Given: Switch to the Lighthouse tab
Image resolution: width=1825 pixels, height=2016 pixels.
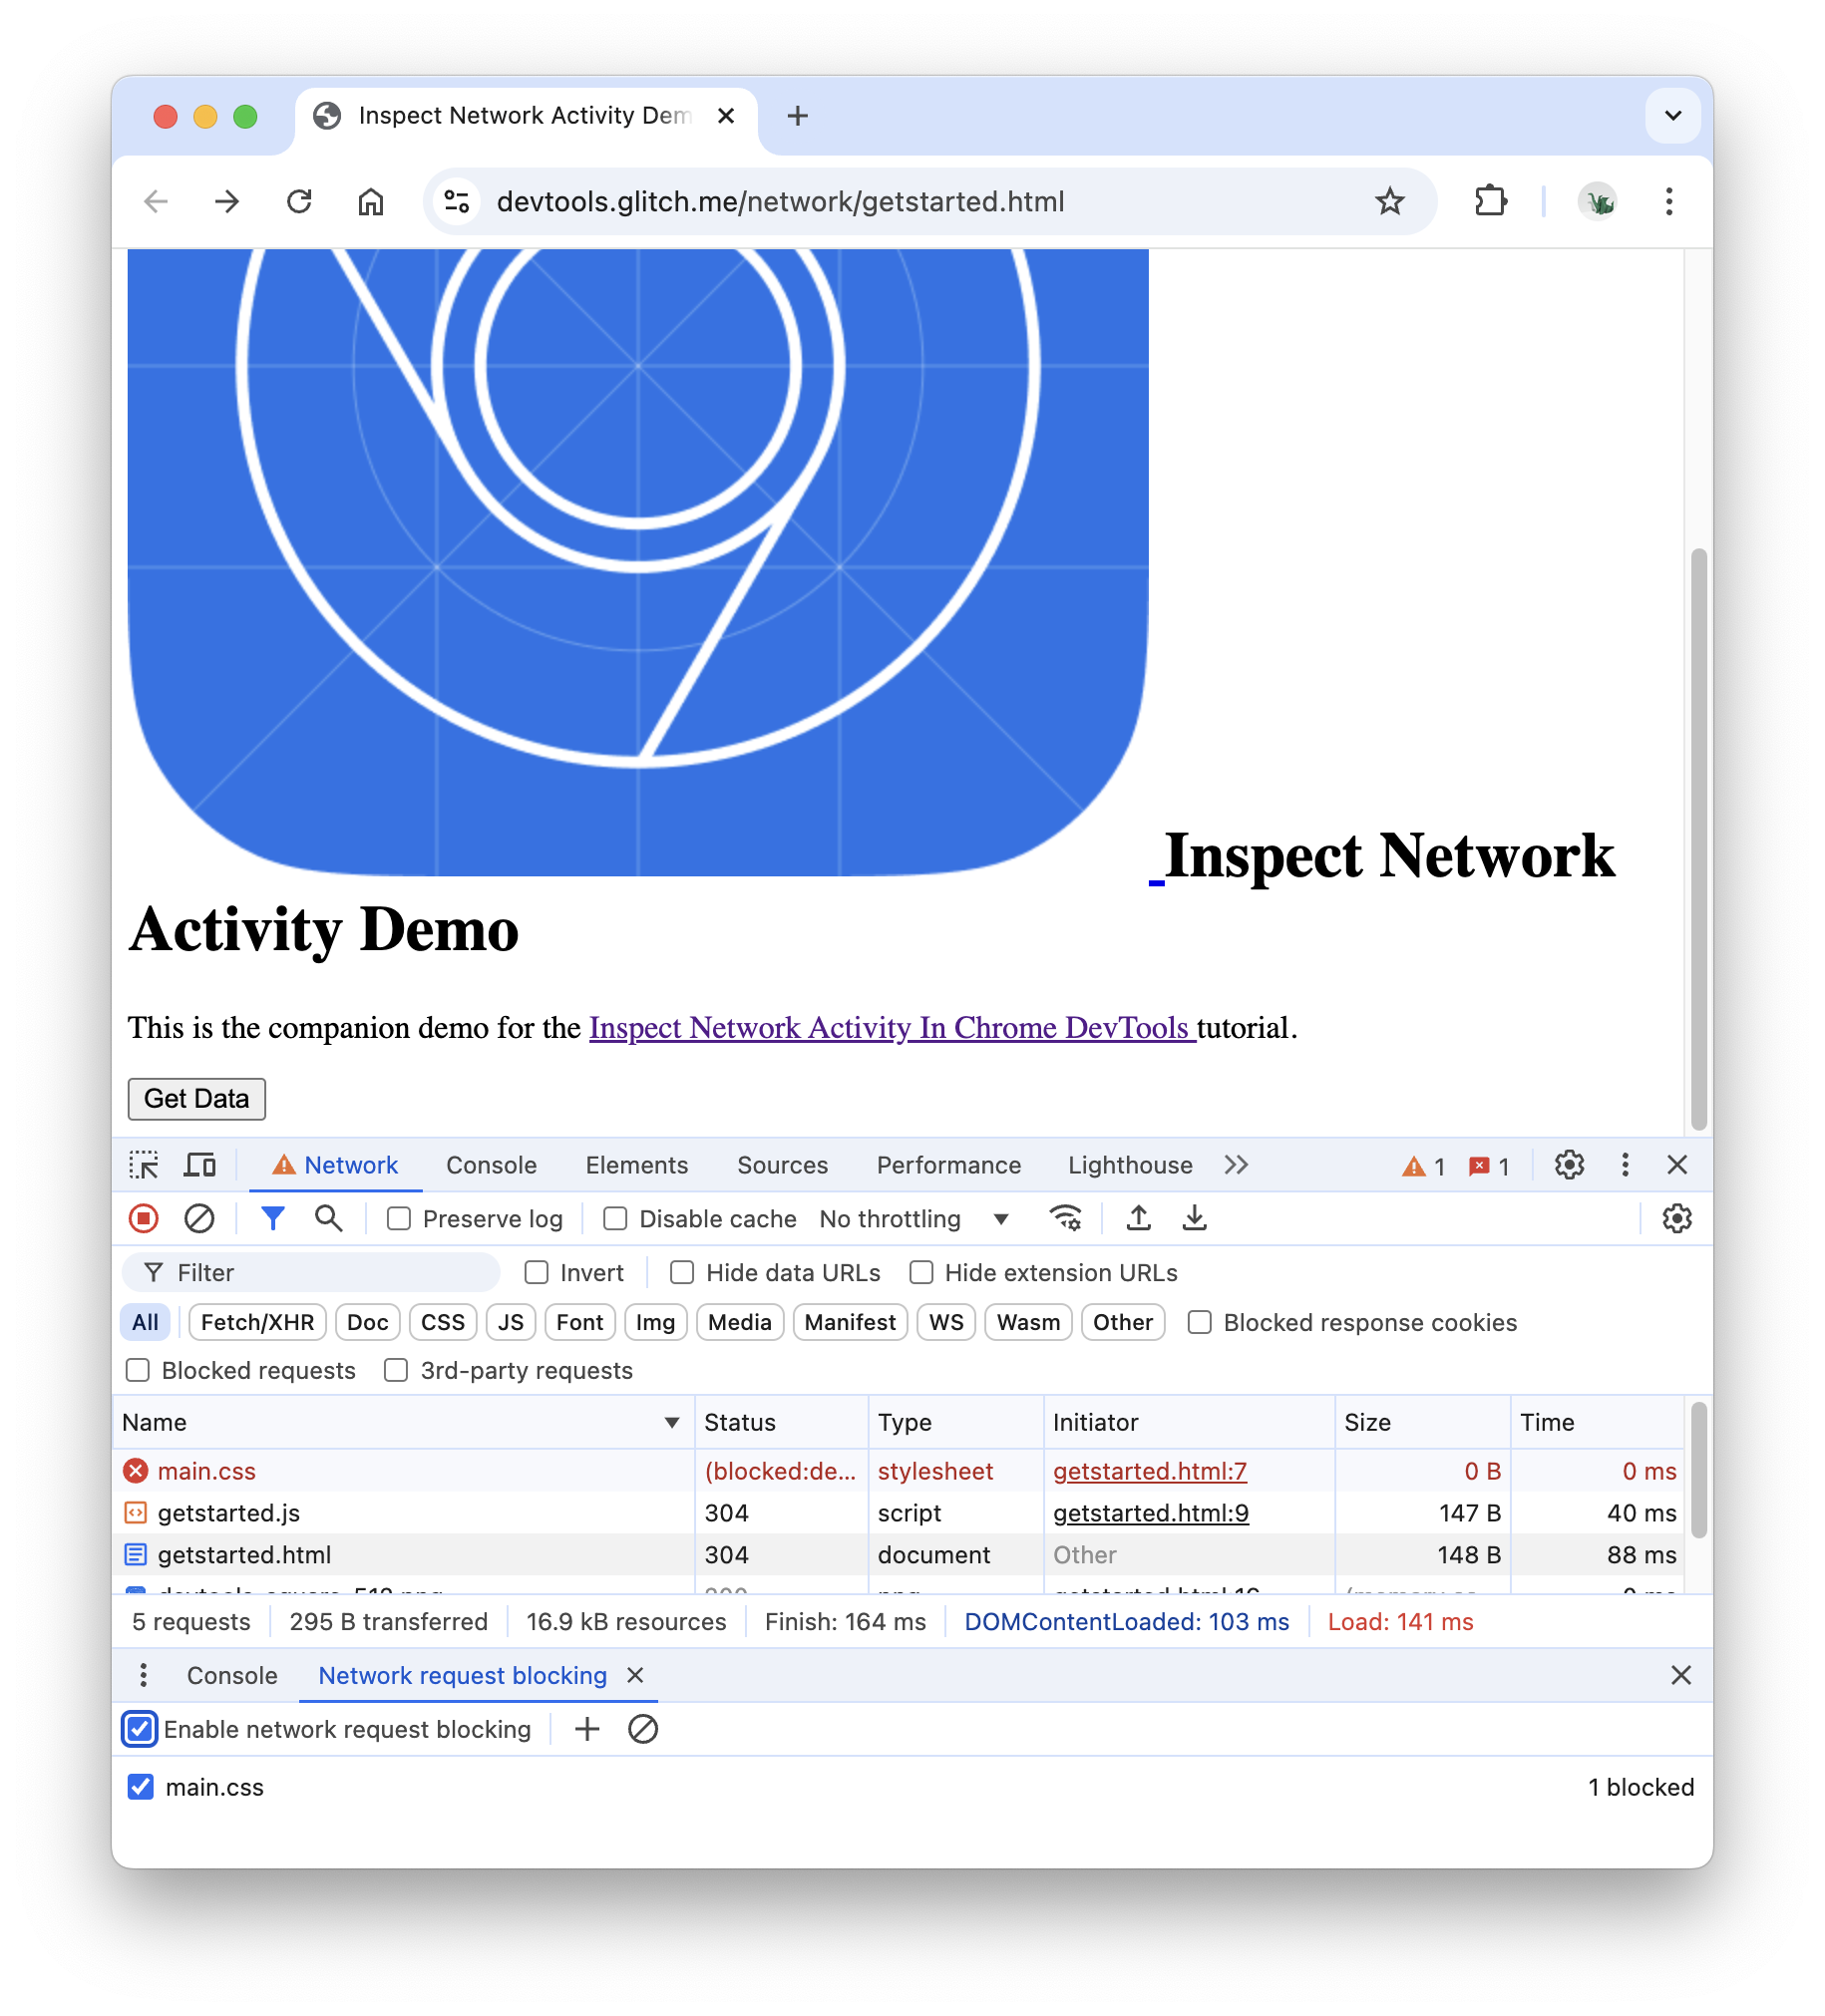Looking at the screenshot, I should tap(1129, 1165).
